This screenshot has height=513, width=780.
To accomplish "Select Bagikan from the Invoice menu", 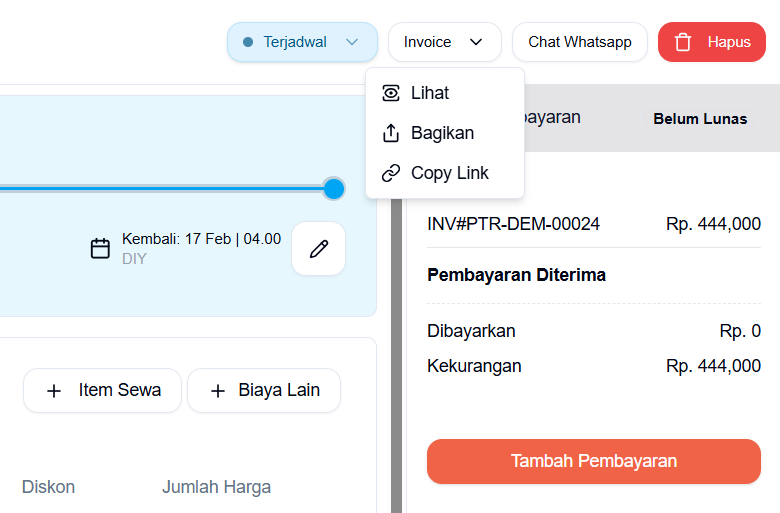I will tap(442, 133).
